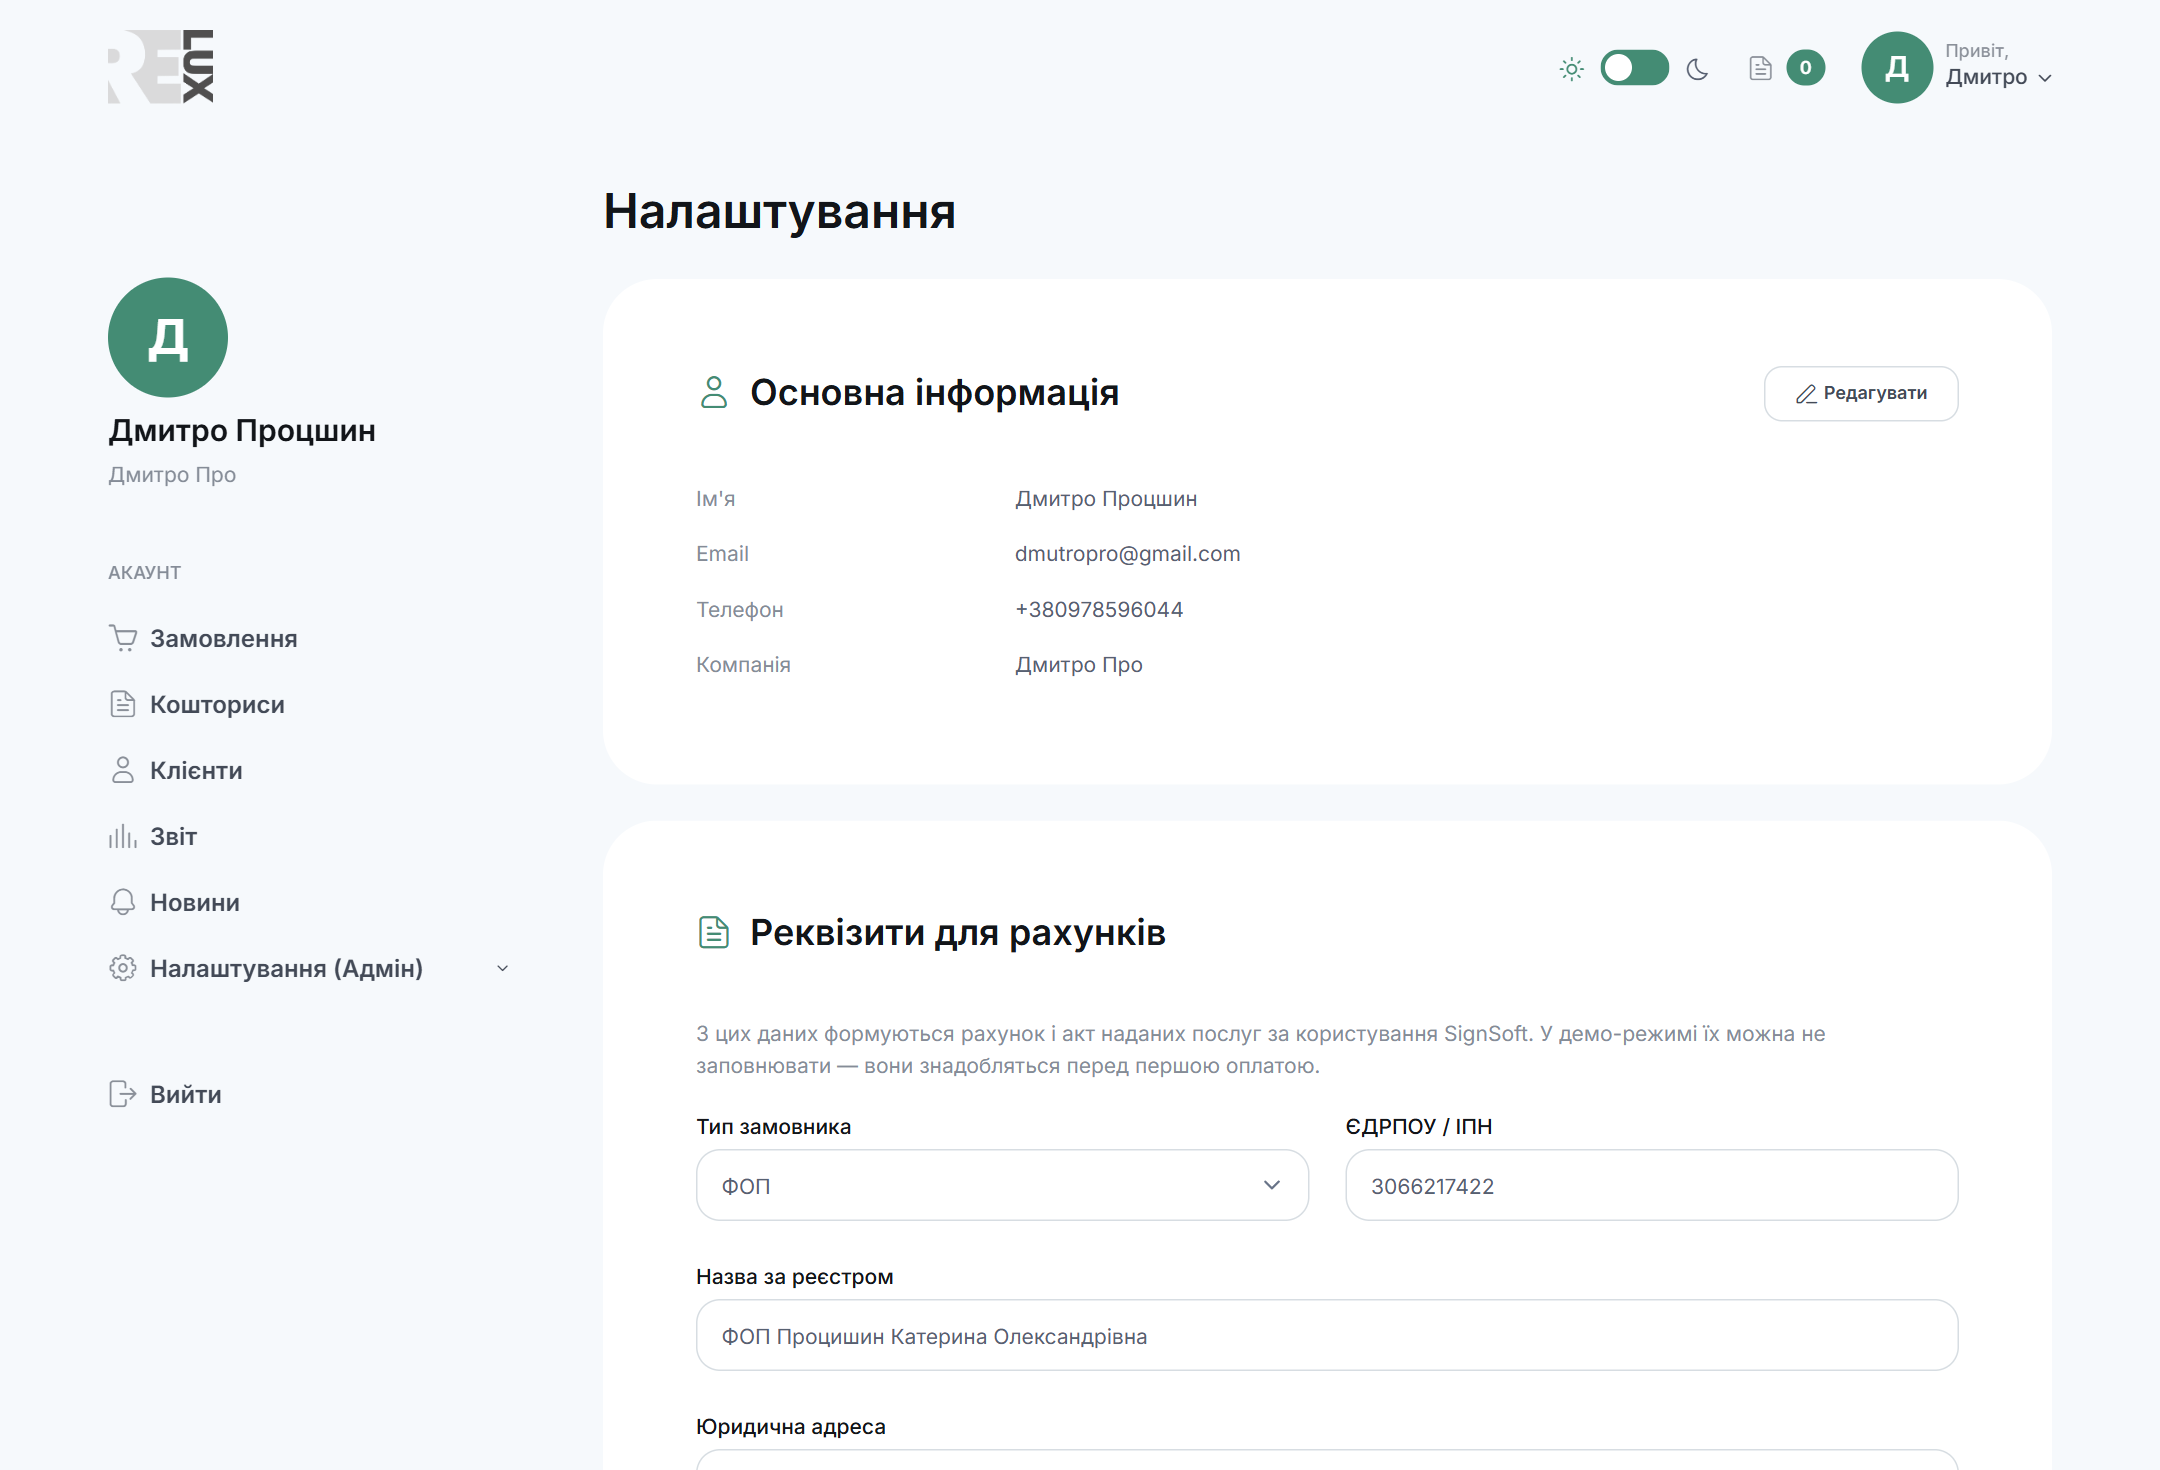This screenshot has height=1470, width=2160.
Task: Click the sidebar name Дмитро Прощшин
Action: pos(242,431)
